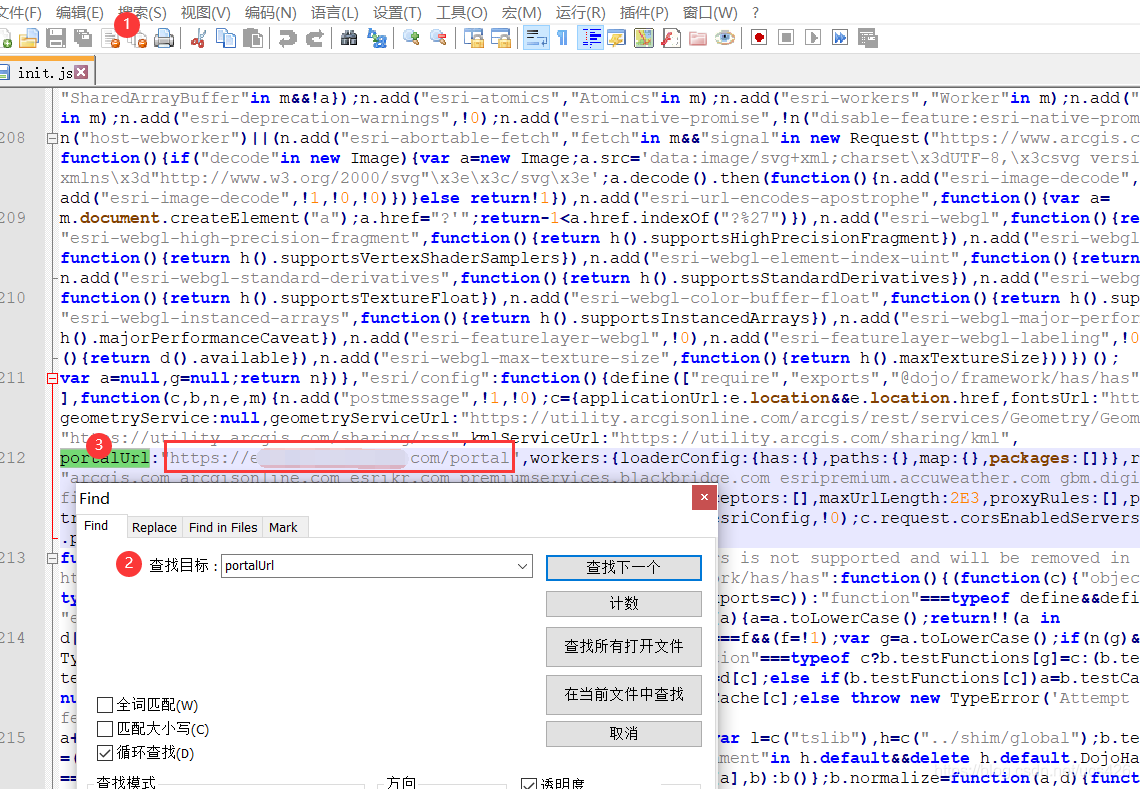Image resolution: width=1140 pixels, height=789 pixels.
Task: Run macro multiple times icon
Action: click(840, 38)
